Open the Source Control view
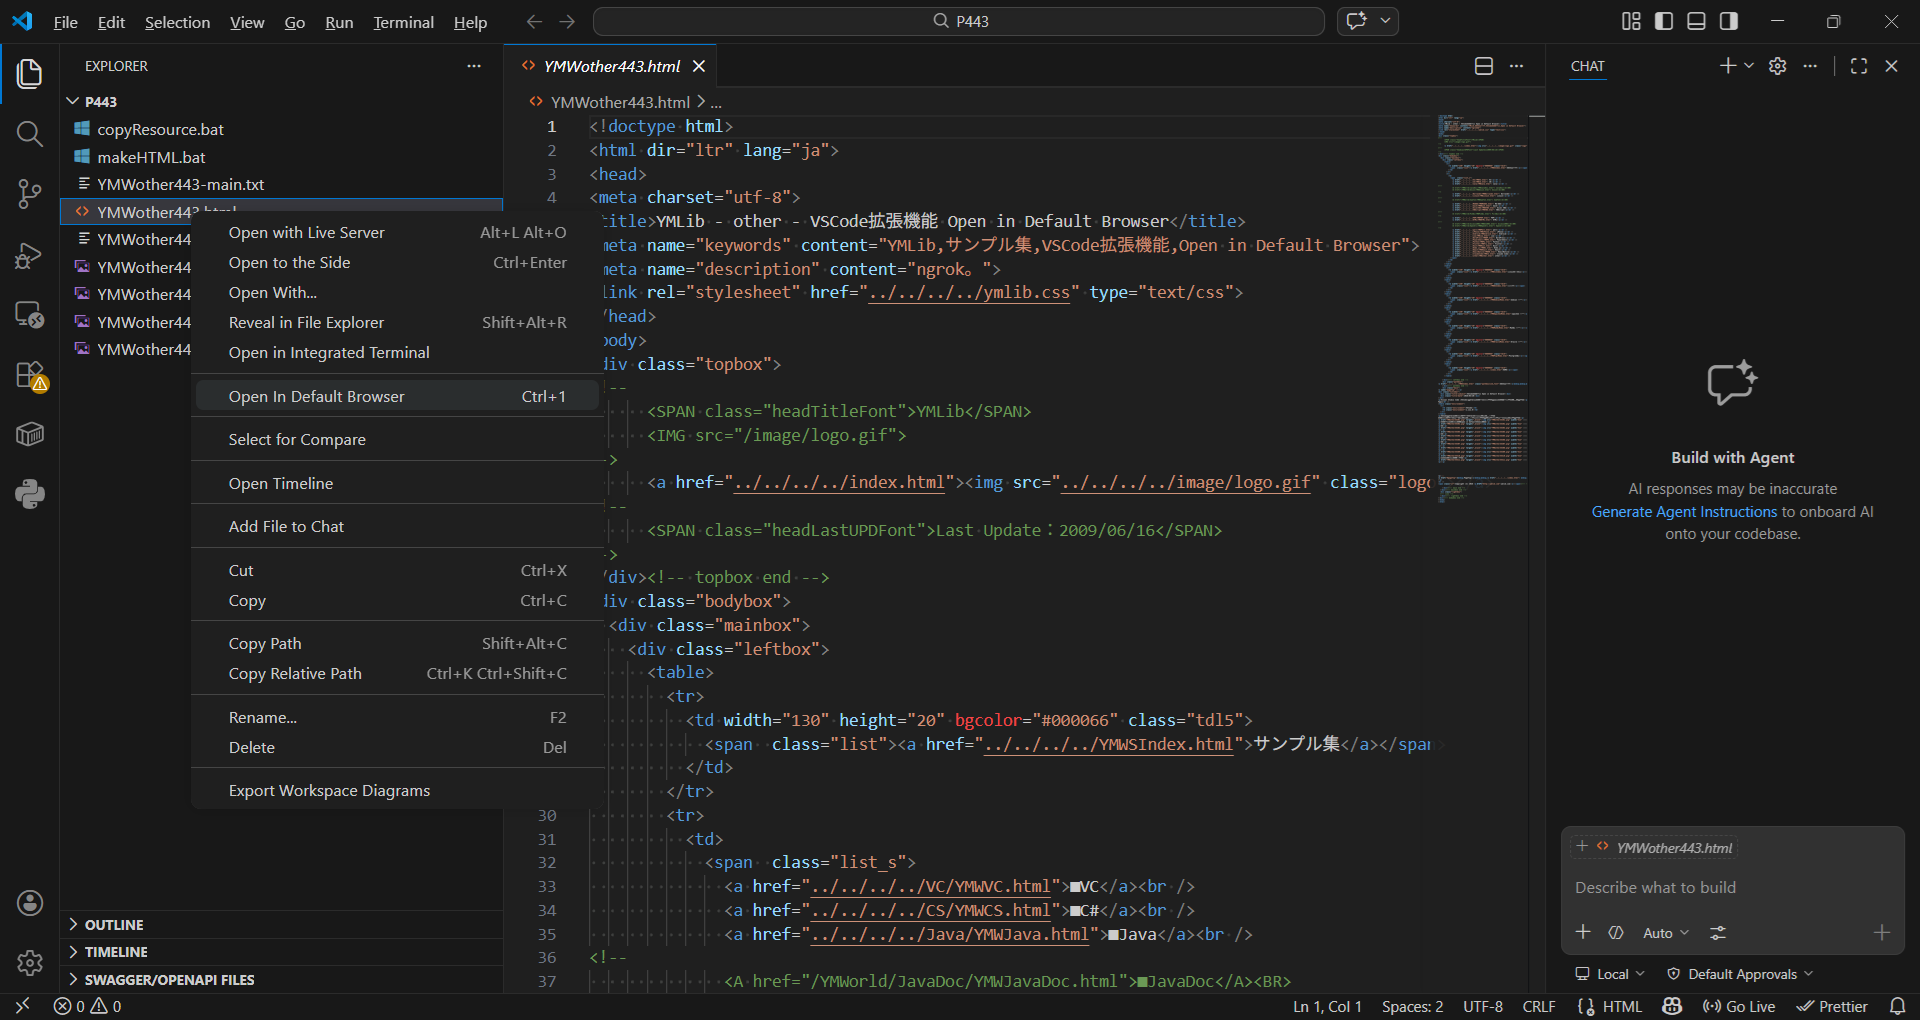The height and width of the screenshot is (1020, 1920). pyautogui.click(x=29, y=194)
